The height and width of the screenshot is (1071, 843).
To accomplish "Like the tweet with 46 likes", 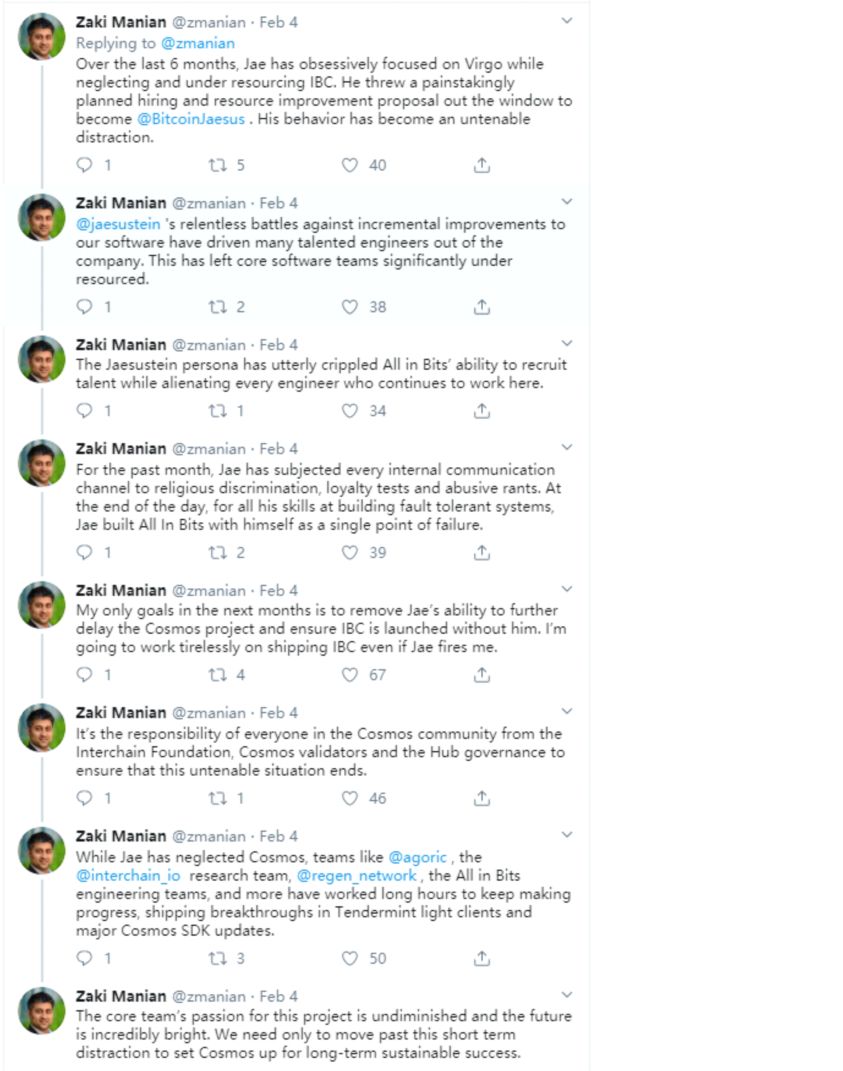I will coord(350,798).
